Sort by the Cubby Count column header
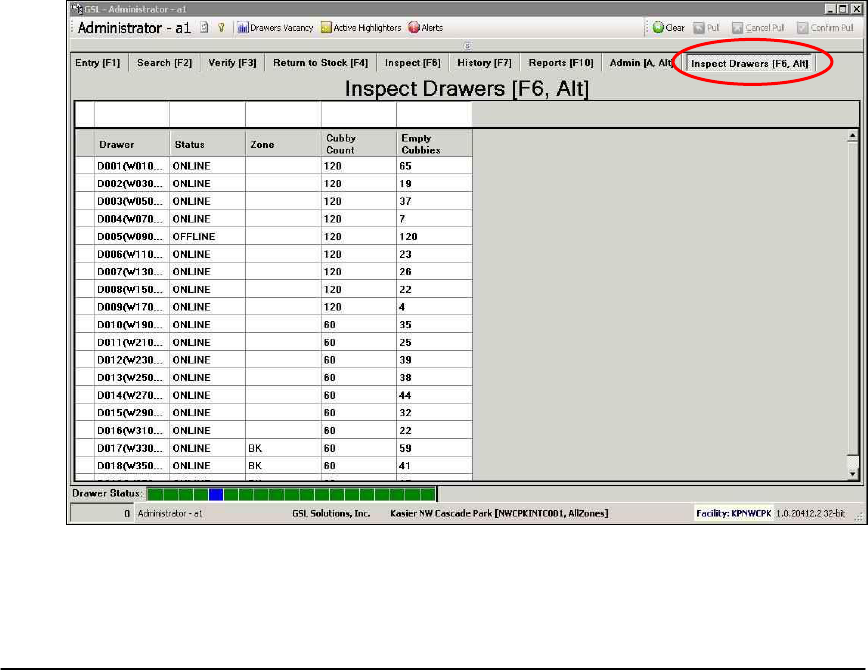This screenshot has height=670, width=868. (359, 144)
